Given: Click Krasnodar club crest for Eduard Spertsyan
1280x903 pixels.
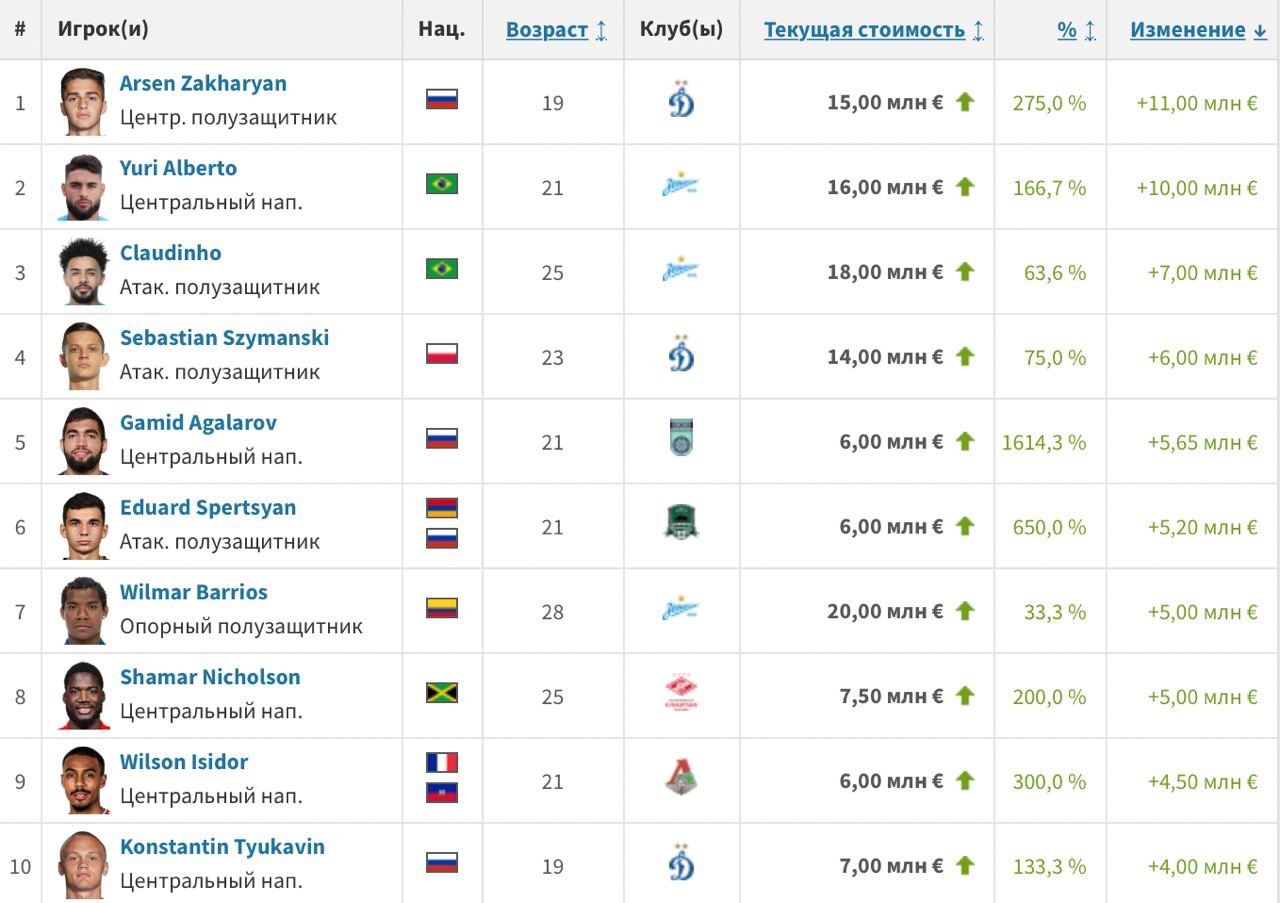Looking at the screenshot, I should click(x=681, y=525).
